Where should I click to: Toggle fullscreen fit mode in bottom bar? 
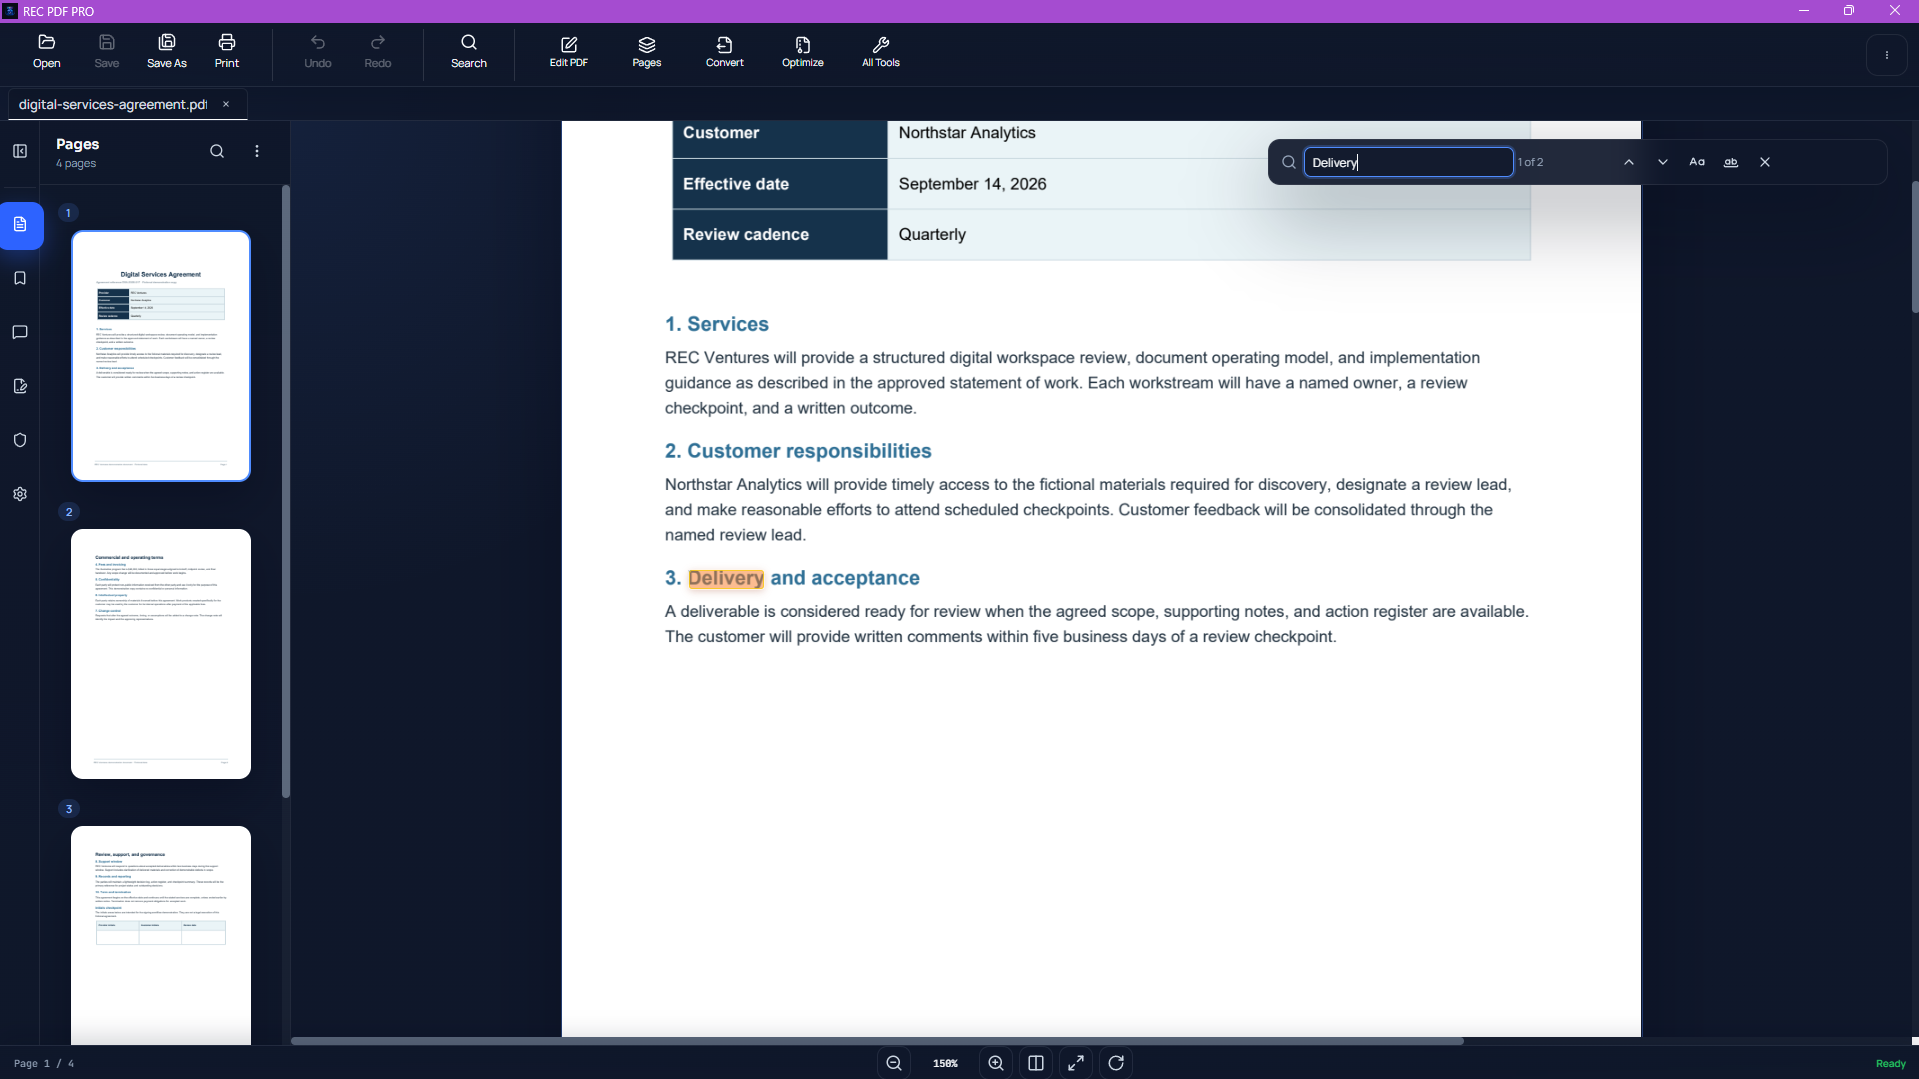tap(1076, 1063)
